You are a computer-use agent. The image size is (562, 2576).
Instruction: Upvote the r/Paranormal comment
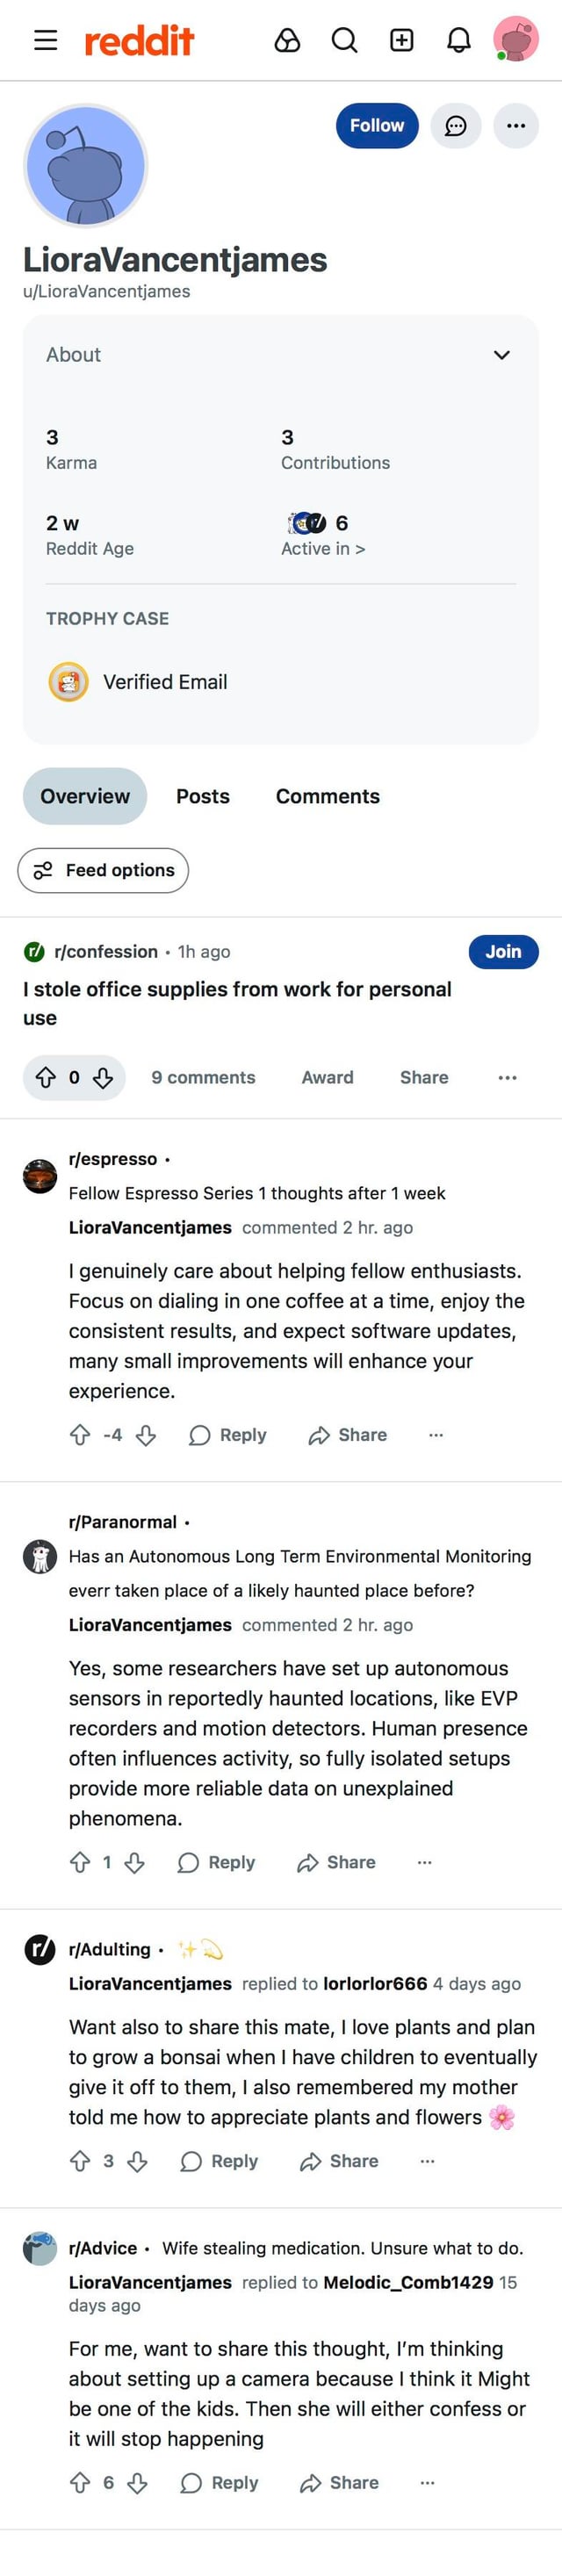pyautogui.click(x=80, y=1862)
